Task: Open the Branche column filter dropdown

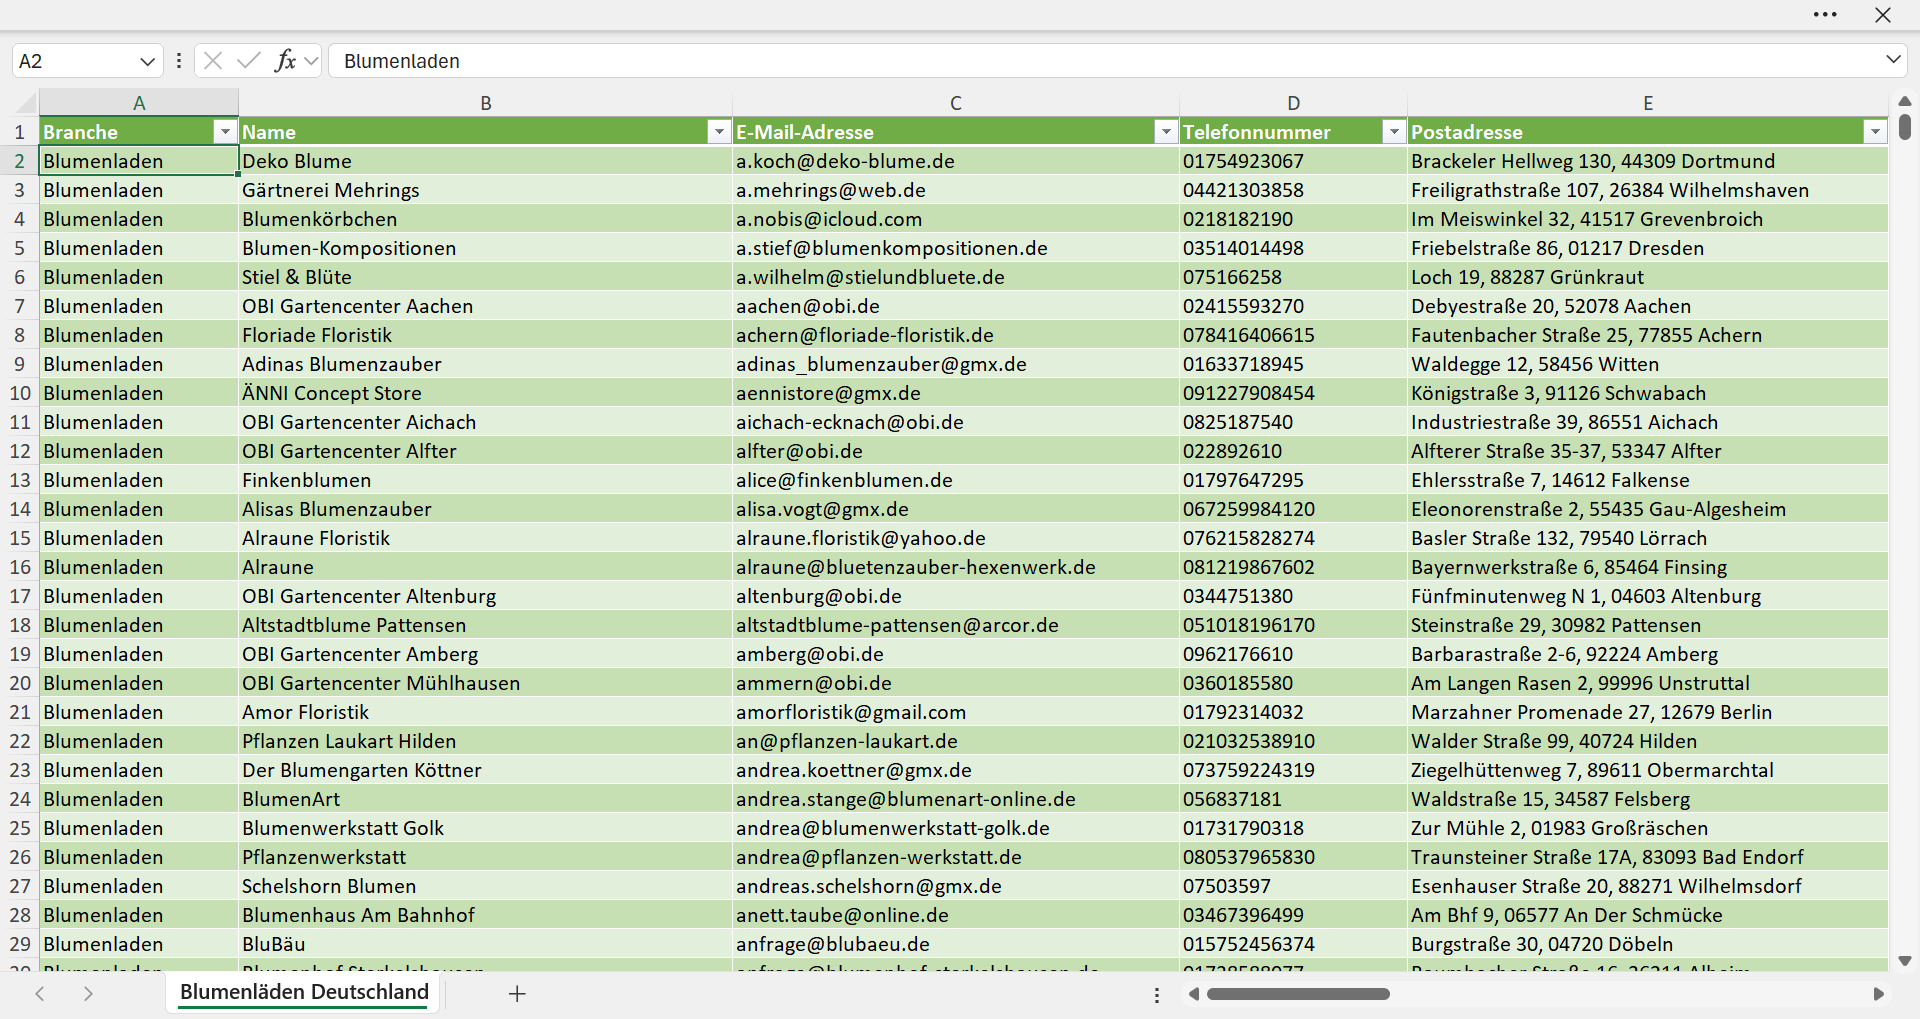Action: coord(225,132)
